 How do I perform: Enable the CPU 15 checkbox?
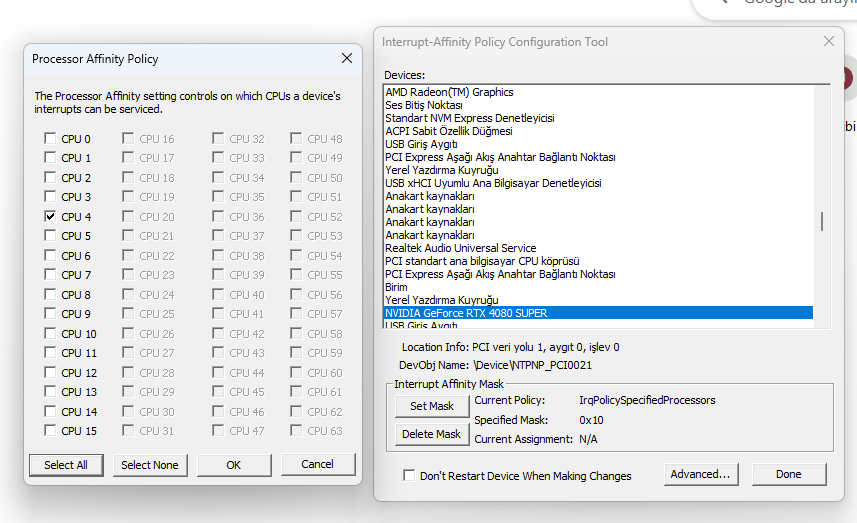[x=50, y=431]
